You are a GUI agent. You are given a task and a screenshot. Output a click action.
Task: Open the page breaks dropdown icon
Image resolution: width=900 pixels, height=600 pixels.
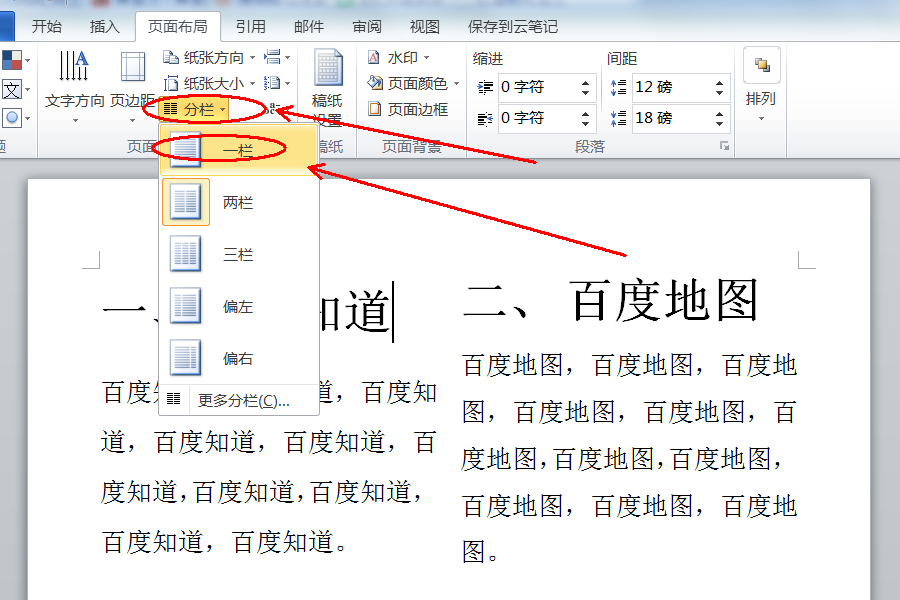tap(277, 57)
